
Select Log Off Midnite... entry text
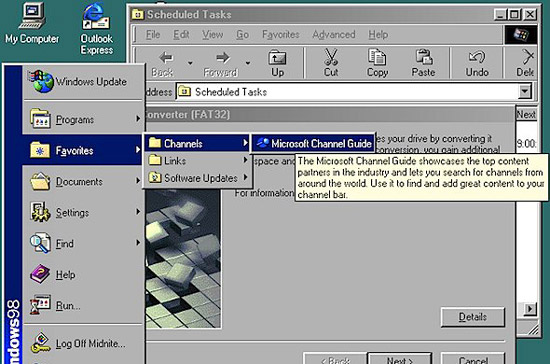90,343
